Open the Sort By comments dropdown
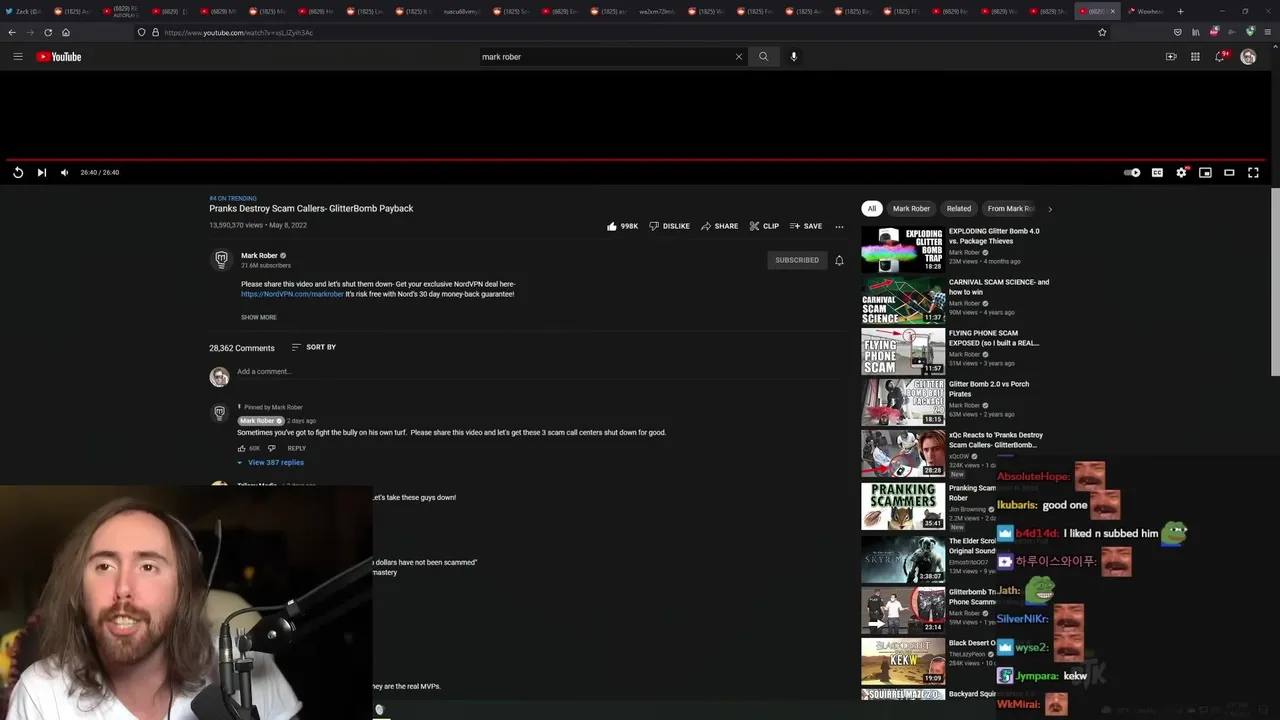The width and height of the screenshot is (1280, 720). 313,347
